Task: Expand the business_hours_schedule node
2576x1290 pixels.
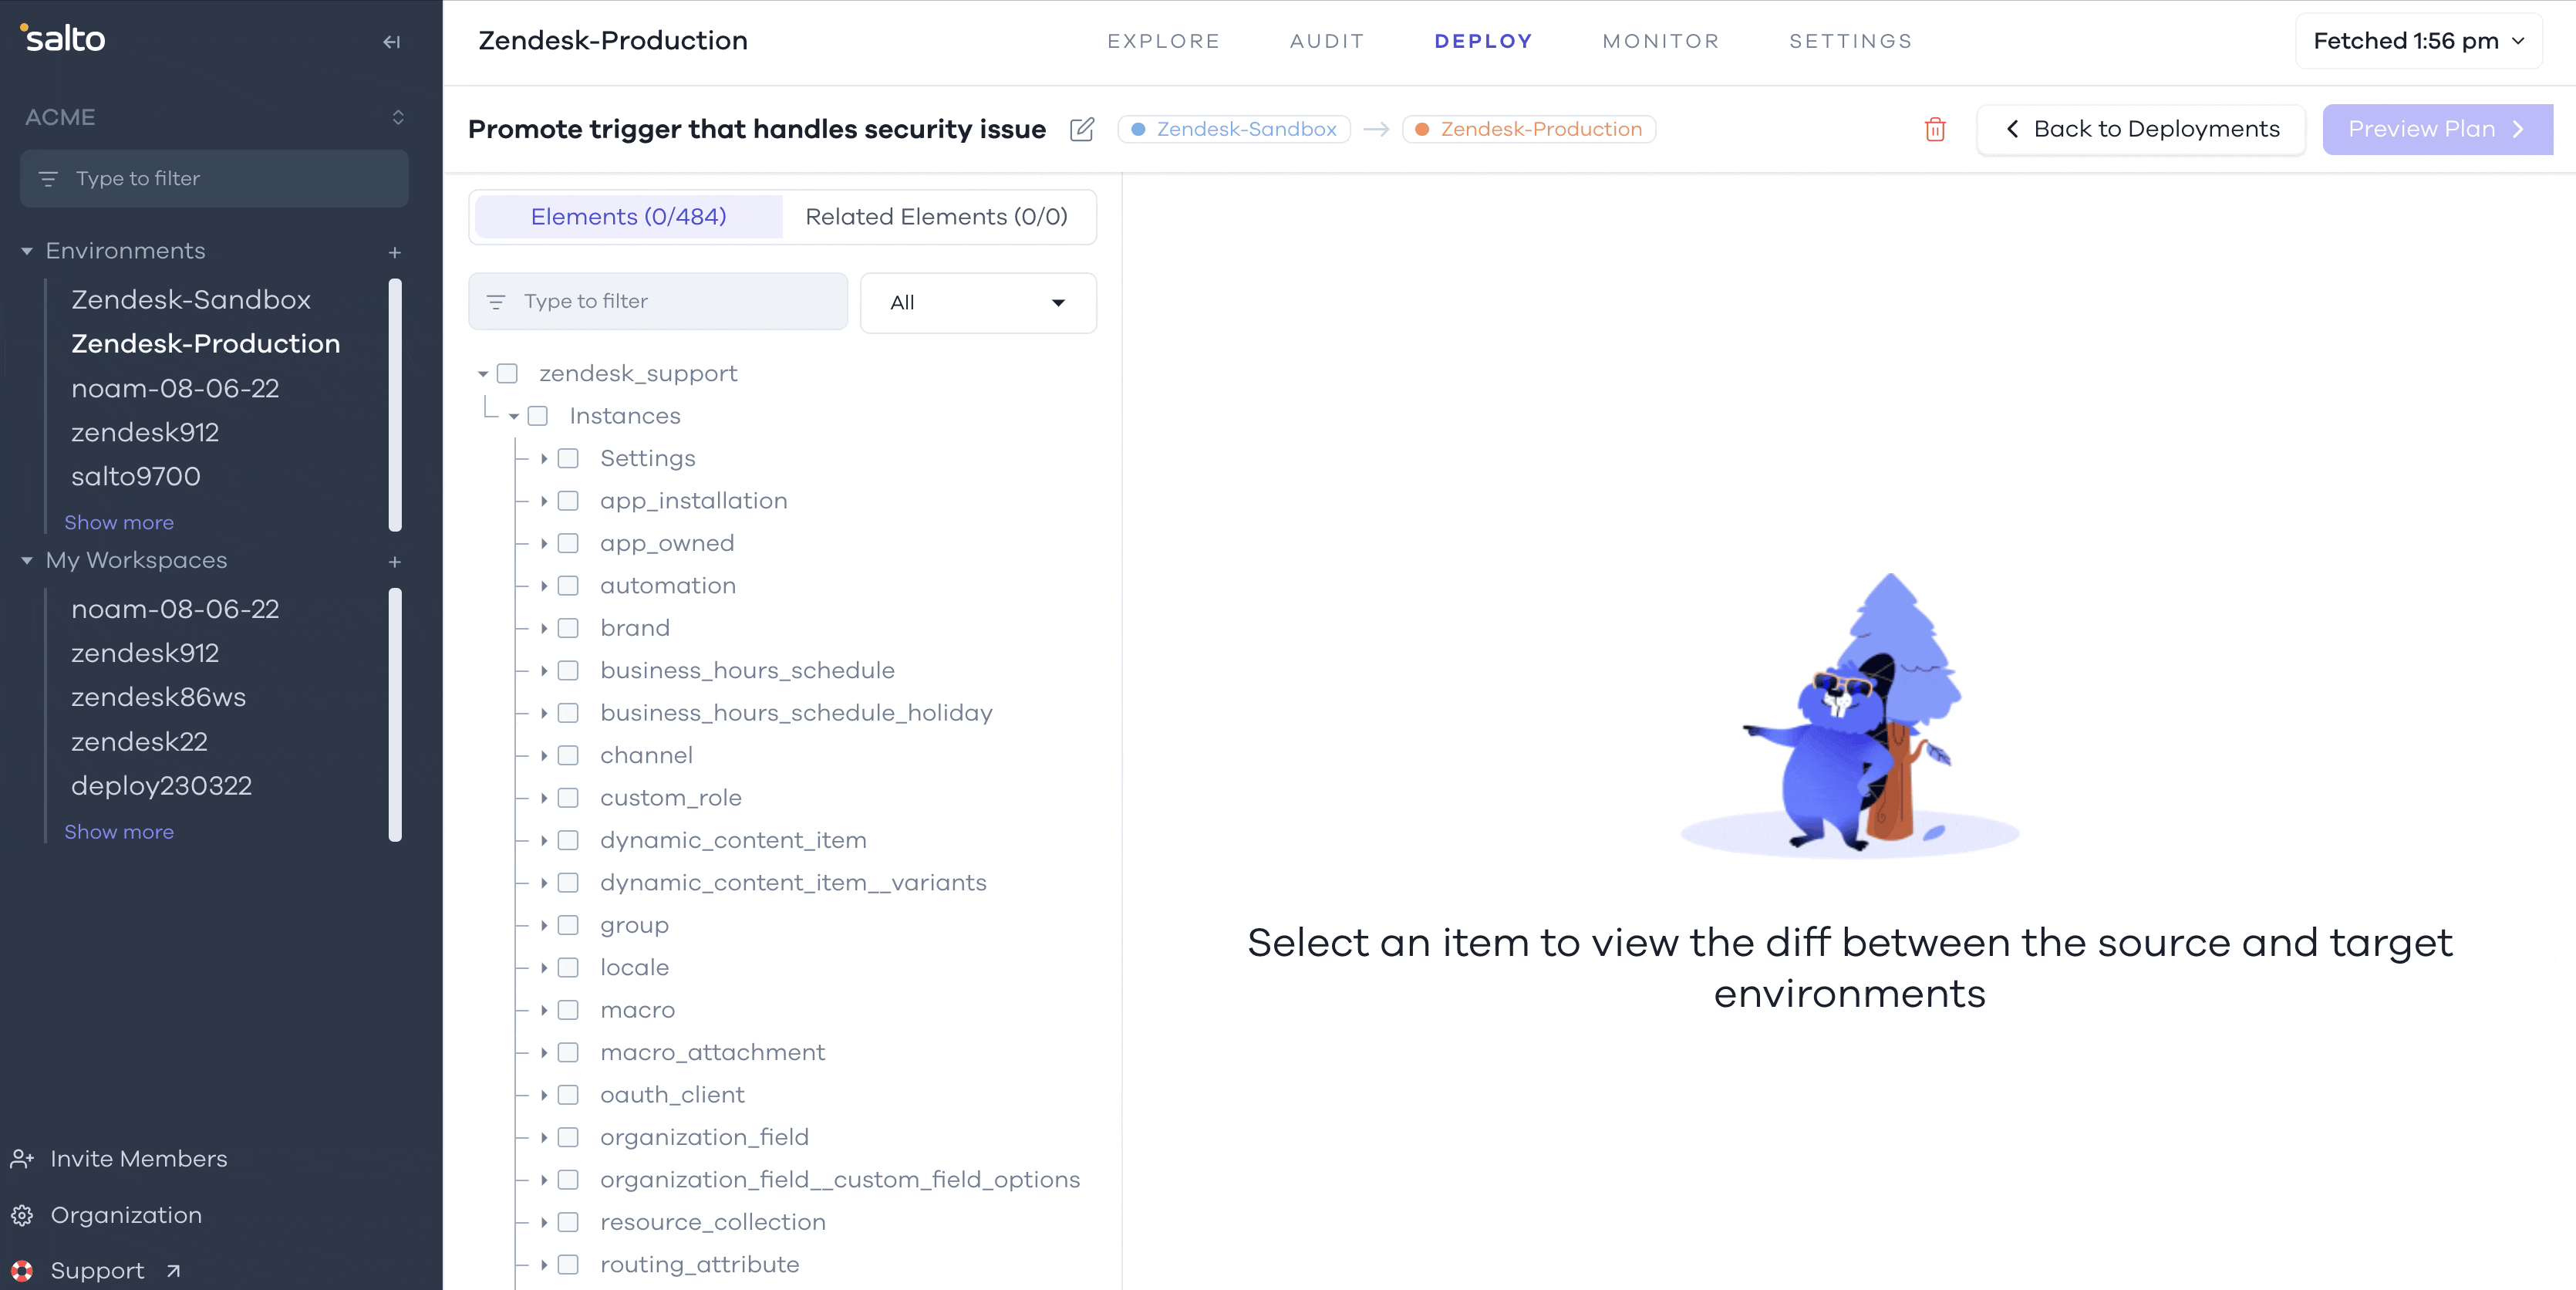Action: point(544,670)
